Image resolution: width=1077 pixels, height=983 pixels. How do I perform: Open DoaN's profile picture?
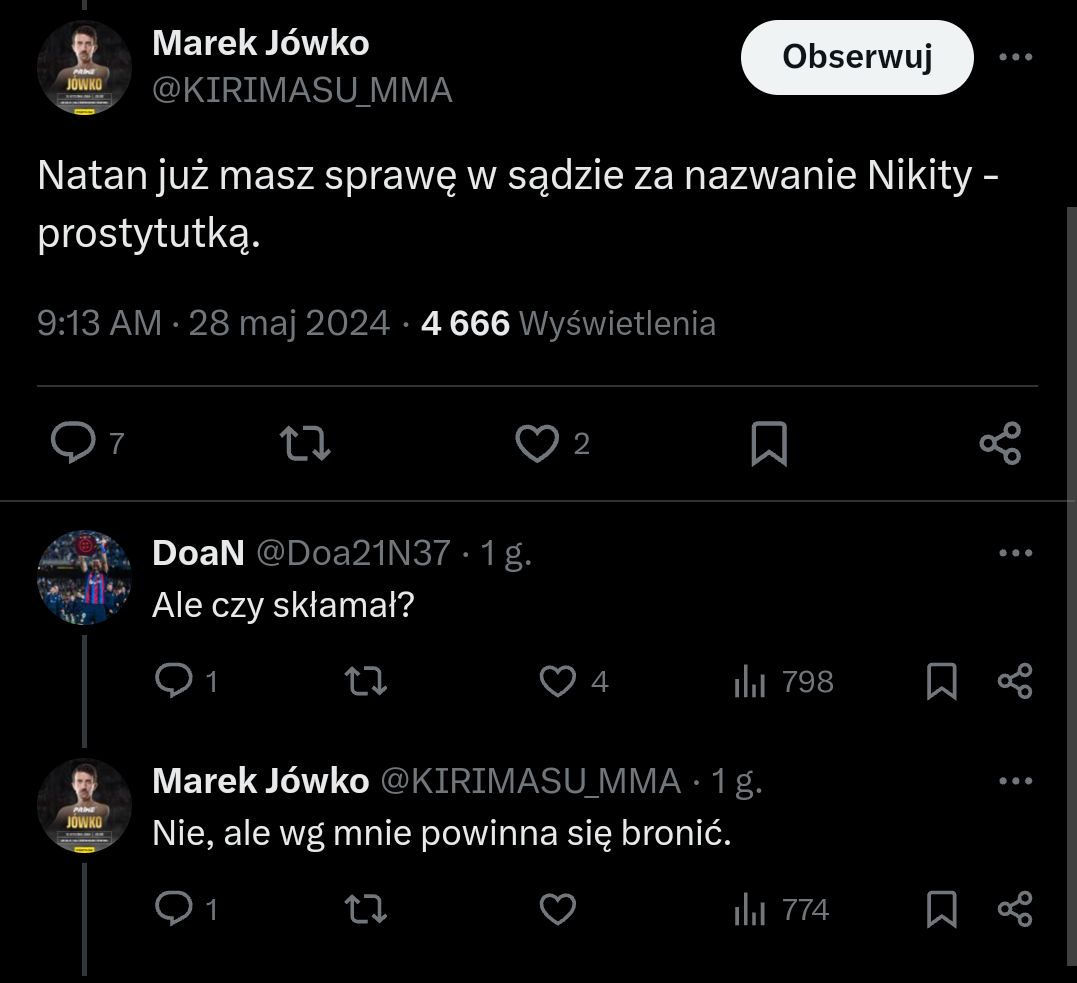pyautogui.click(x=84, y=578)
